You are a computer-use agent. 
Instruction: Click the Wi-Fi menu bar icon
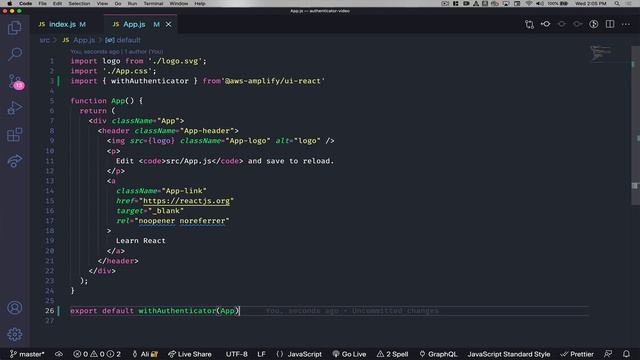[x=529, y=3]
